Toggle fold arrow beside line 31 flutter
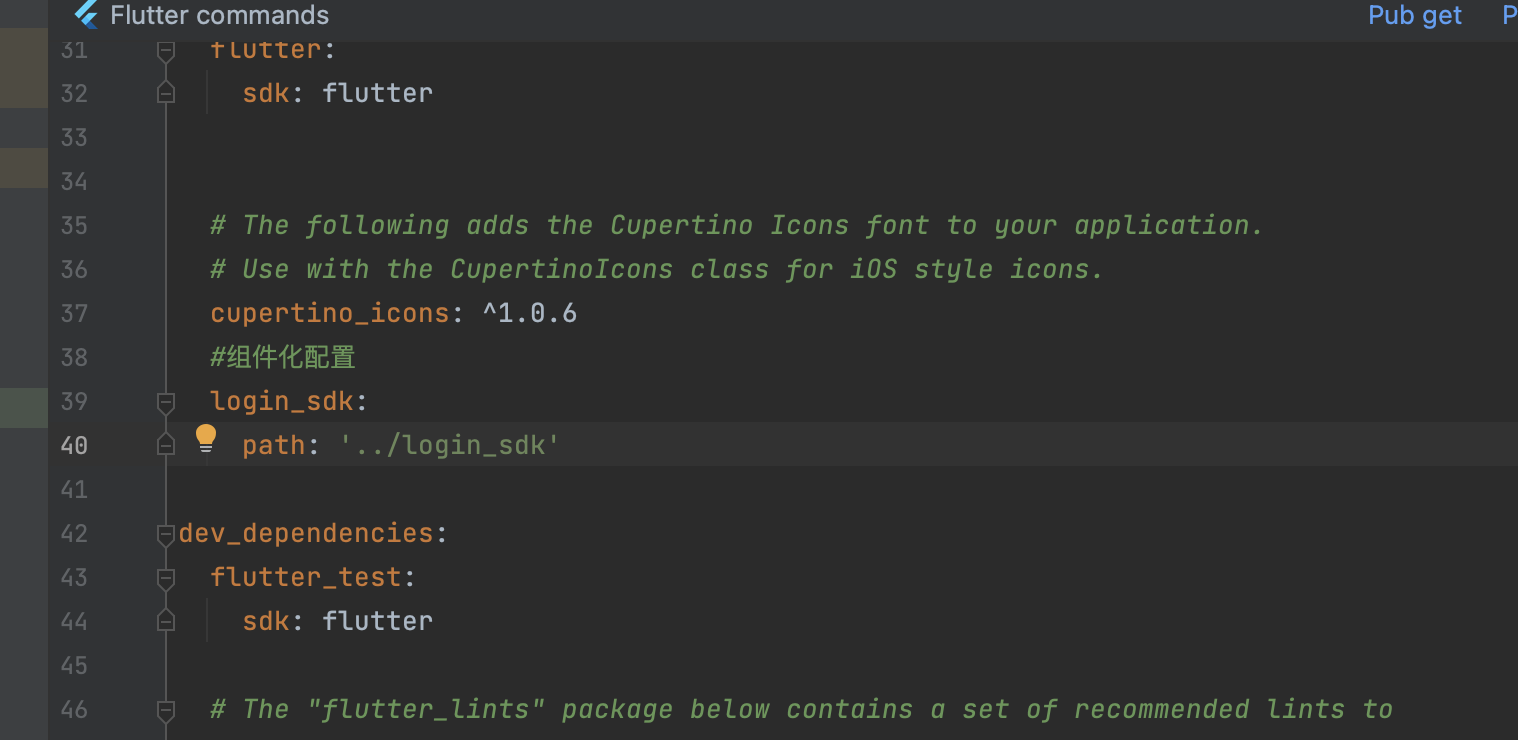The image size is (1518, 740). [166, 50]
